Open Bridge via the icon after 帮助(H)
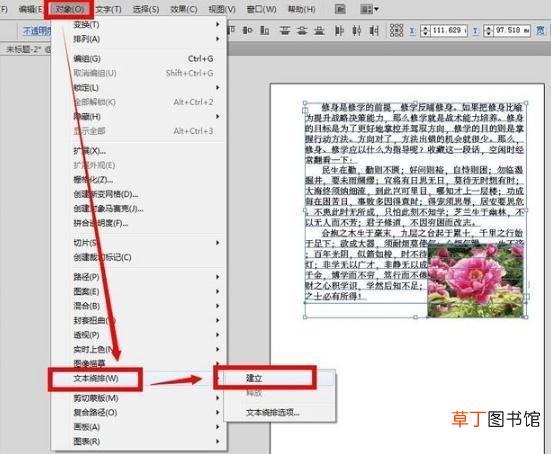The image size is (551, 454). click(x=340, y=9)
